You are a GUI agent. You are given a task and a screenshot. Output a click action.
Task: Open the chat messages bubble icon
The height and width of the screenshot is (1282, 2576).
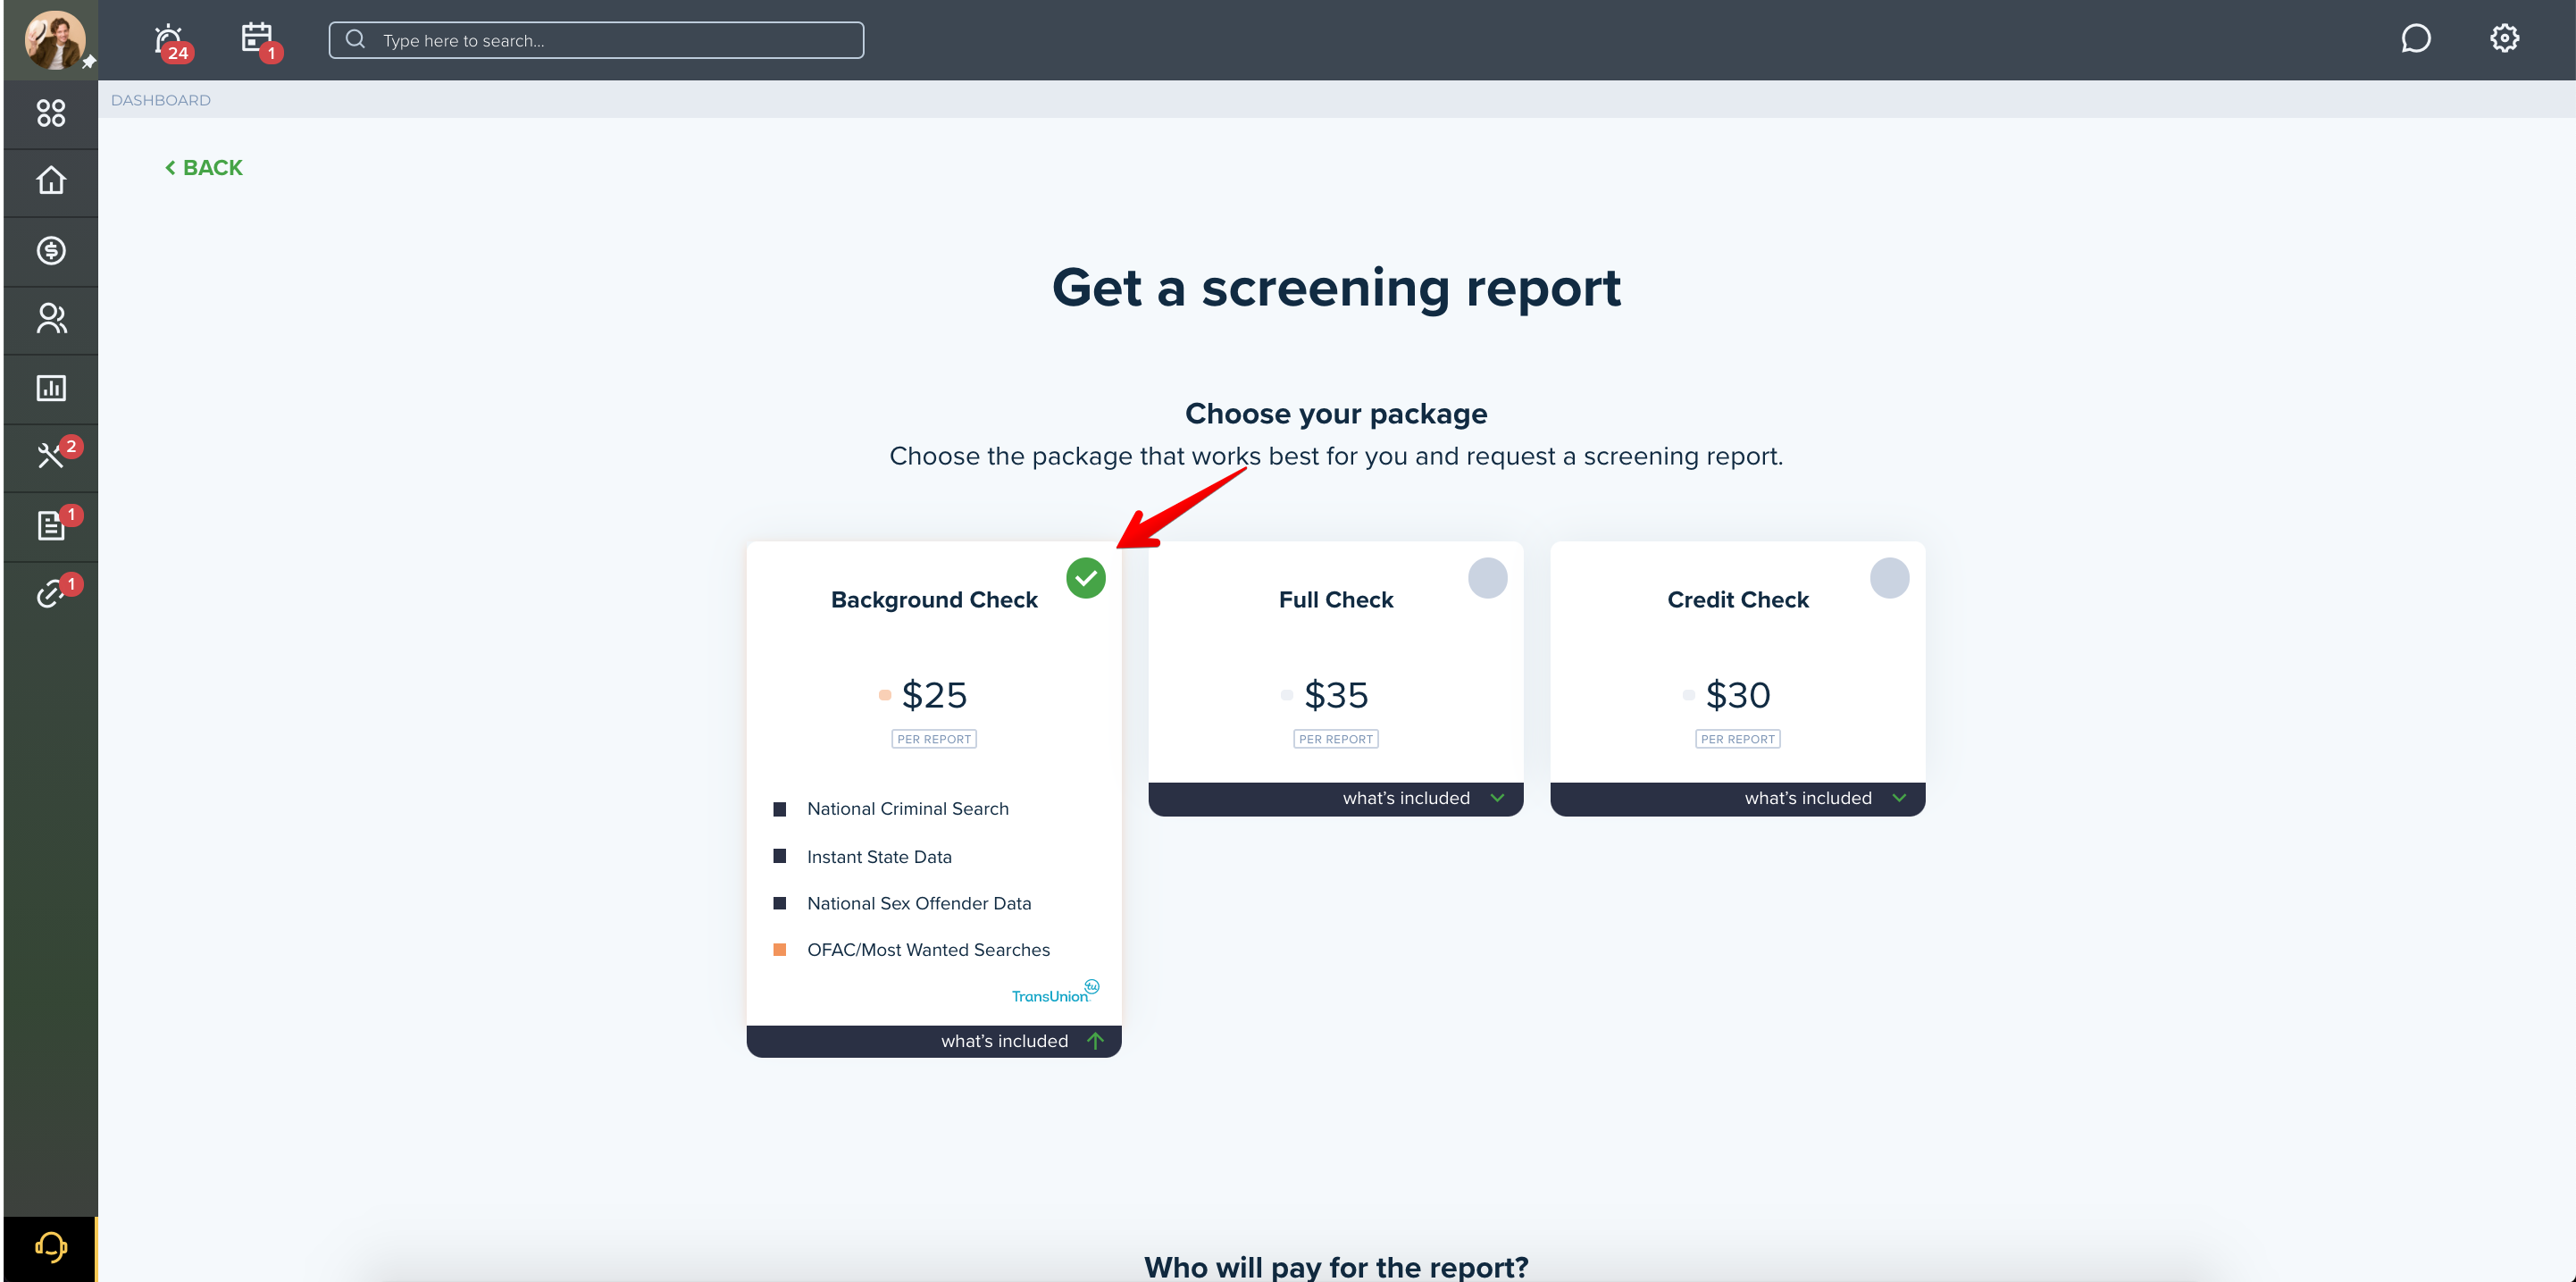point(2416,39)
